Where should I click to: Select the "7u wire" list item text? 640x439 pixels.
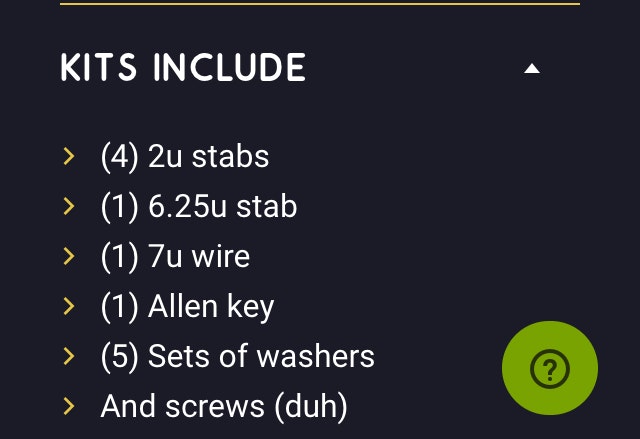pos(198,257)
